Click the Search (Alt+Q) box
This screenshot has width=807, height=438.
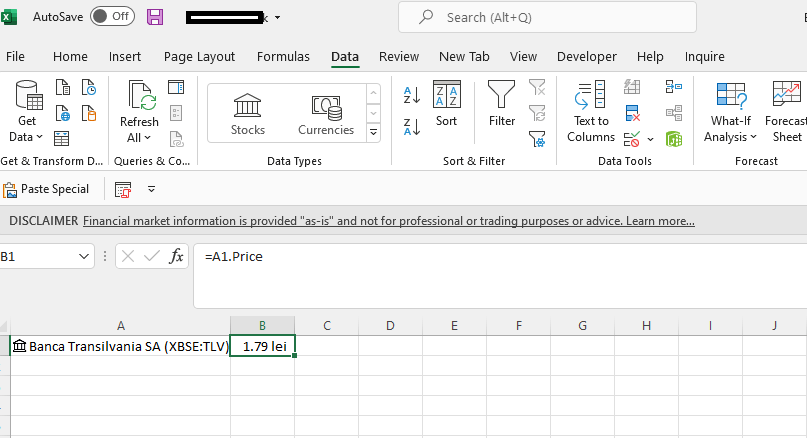pos(547,17)
